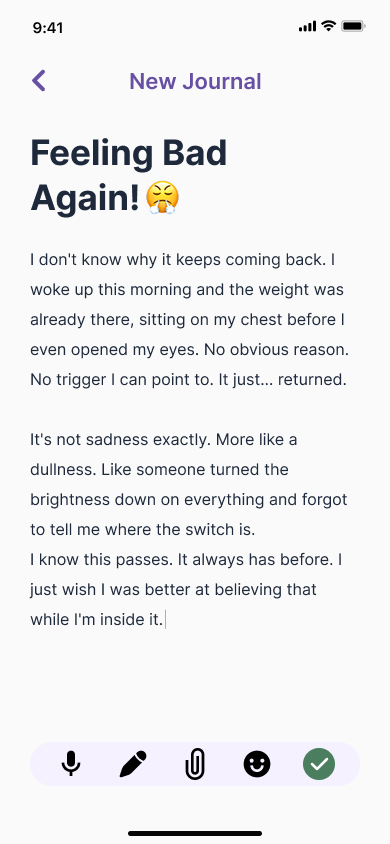The width and height of the screenshot is (390, 844).
Task: Select the pencil edit tool
Action: click(133, 764)
